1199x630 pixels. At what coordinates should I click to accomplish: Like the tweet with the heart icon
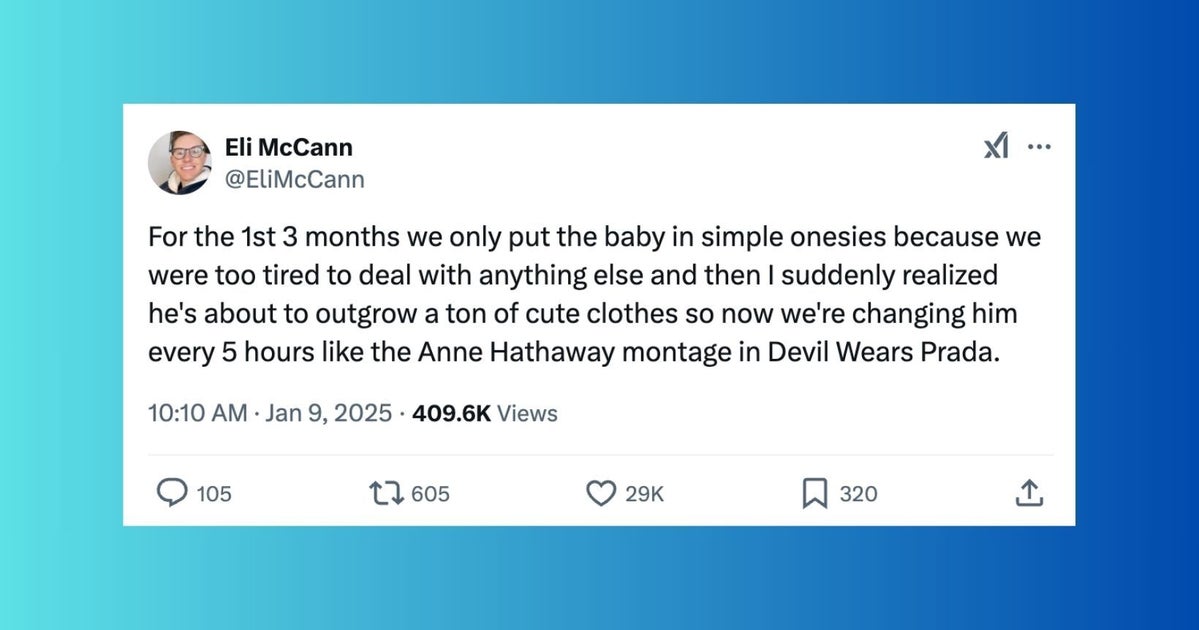[x=600, y=493]
